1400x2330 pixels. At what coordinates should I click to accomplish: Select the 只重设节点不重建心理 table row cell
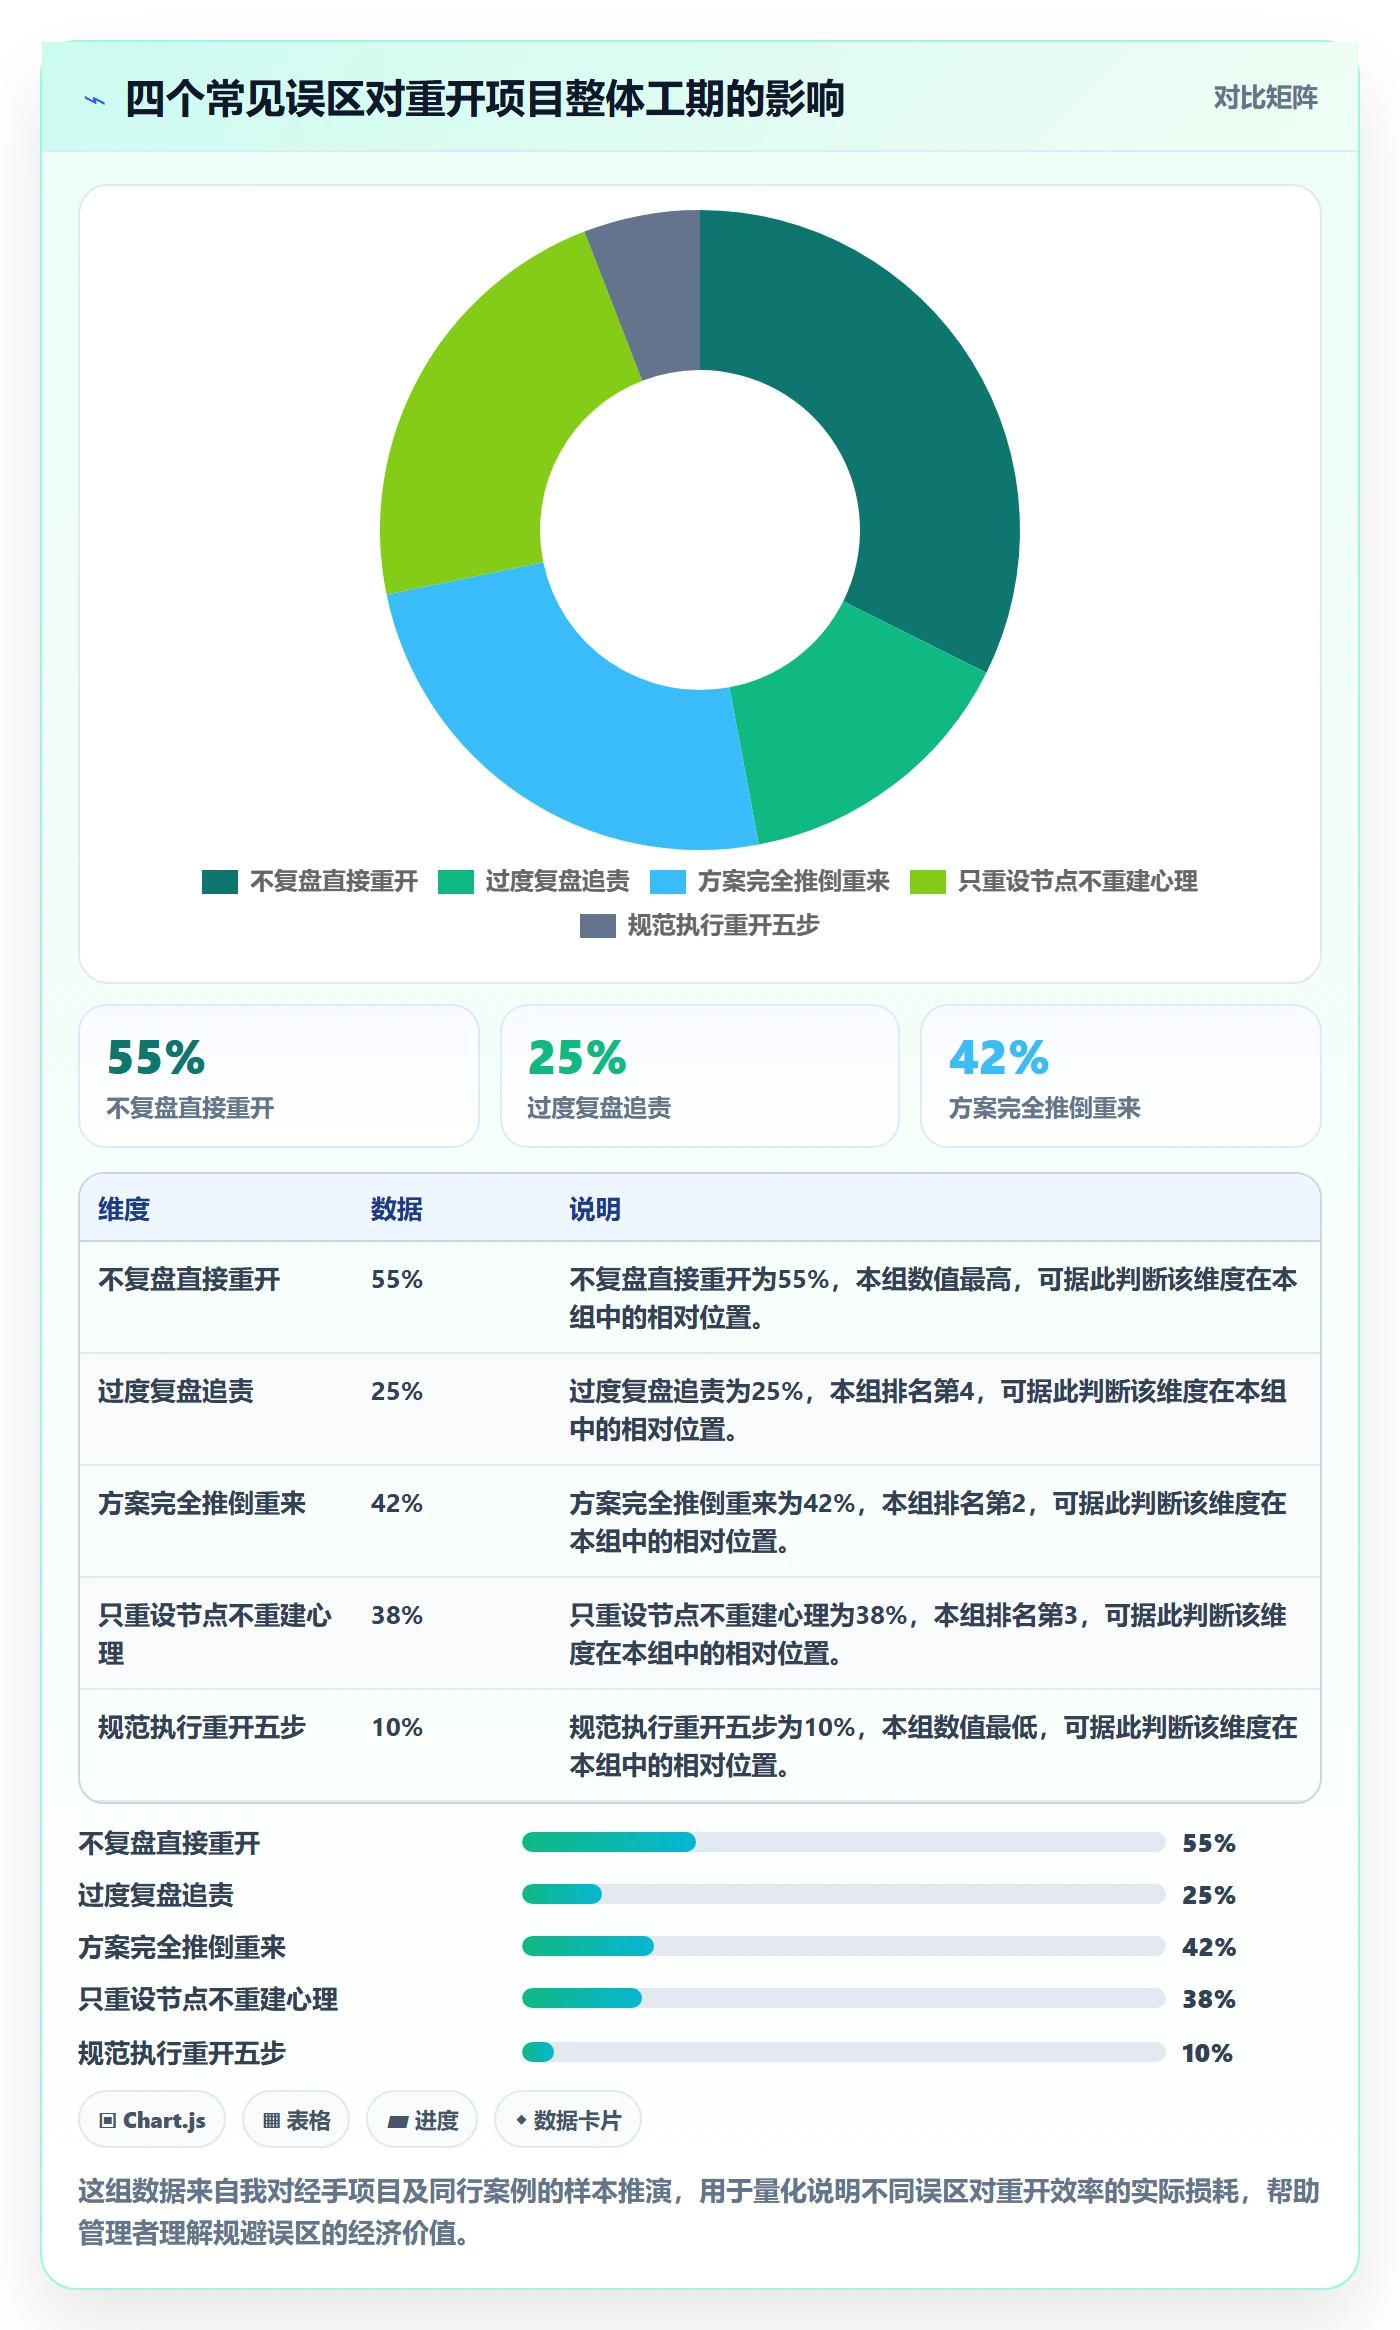[215, 1634]
